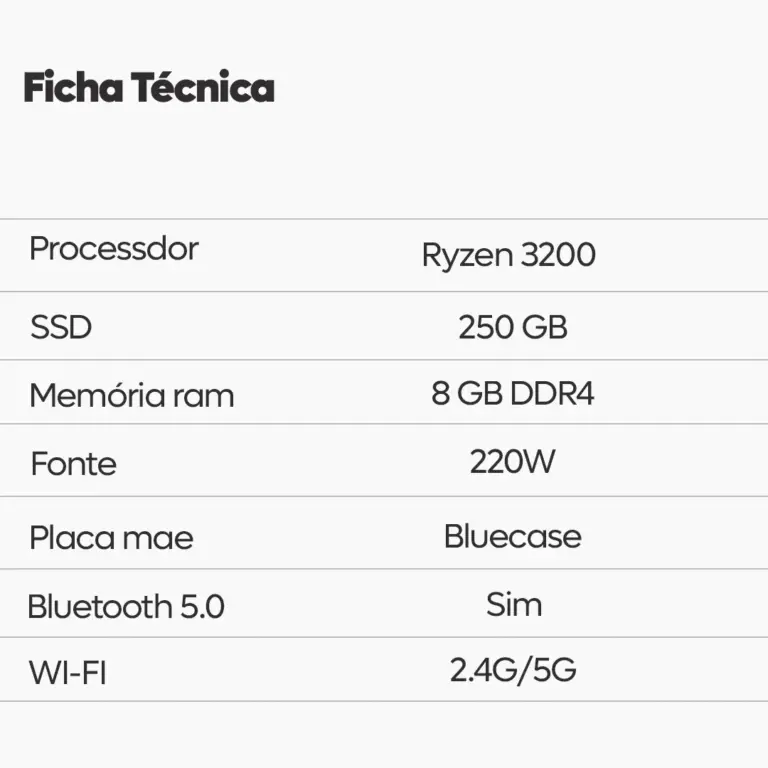Click the Ficha Técnica heading

click(x=149, y=88)
